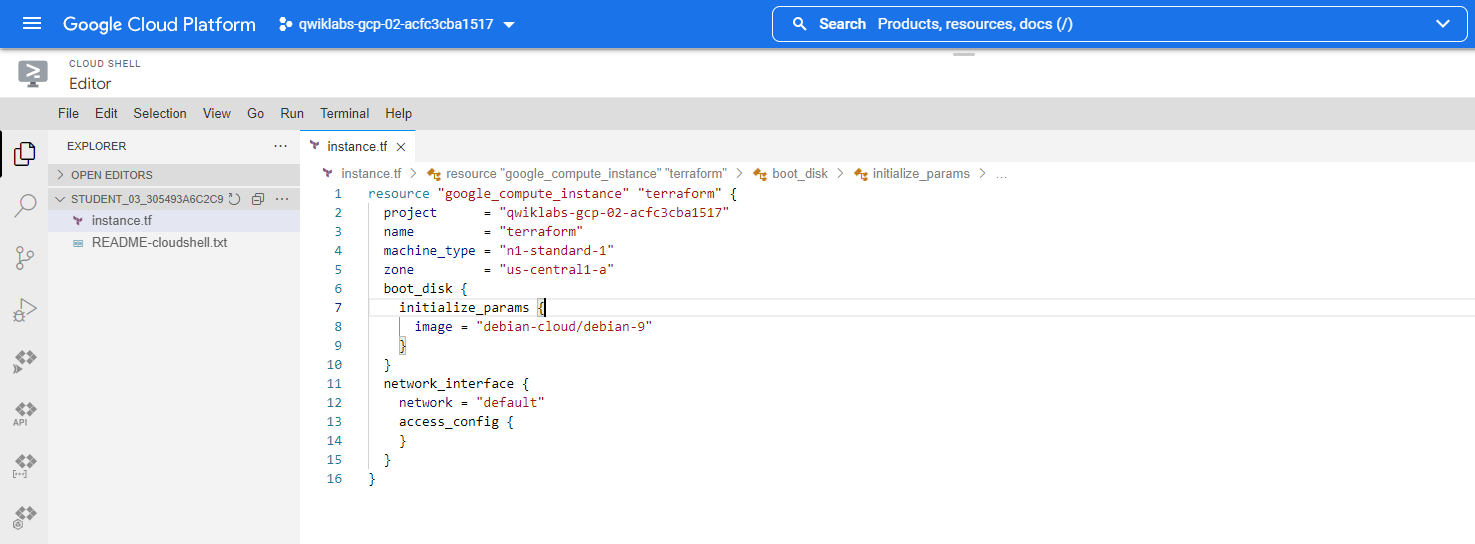Click the "us-central1-a" zone value
The height and width of the screenshot is (544, 1475).
click(x=556, y=270)
